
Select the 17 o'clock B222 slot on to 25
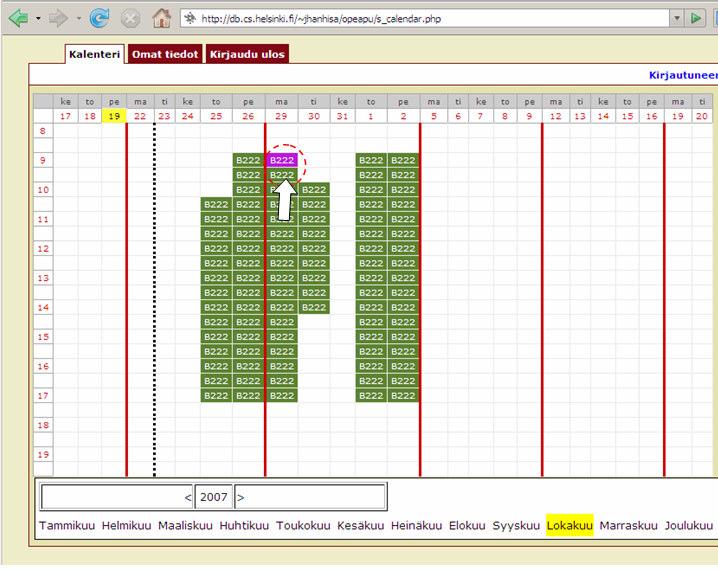(216, 396)
